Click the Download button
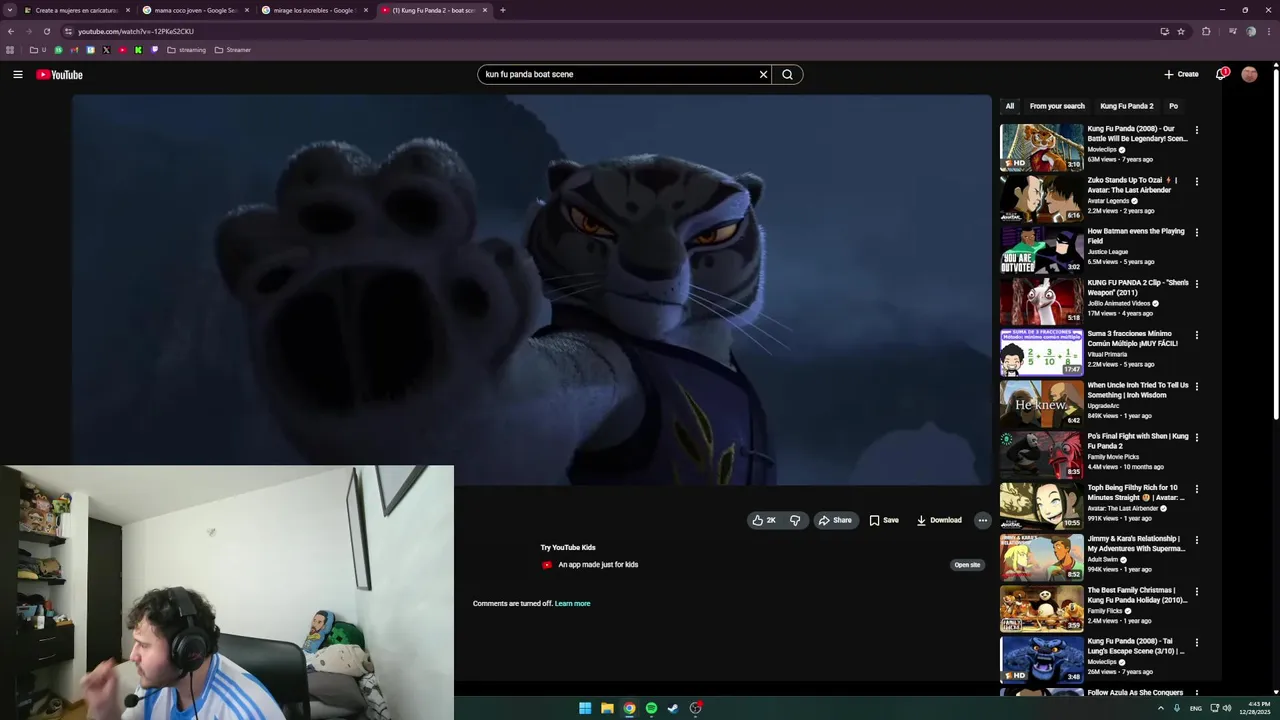Screen dimensions: 1280x720 [939, 520]
